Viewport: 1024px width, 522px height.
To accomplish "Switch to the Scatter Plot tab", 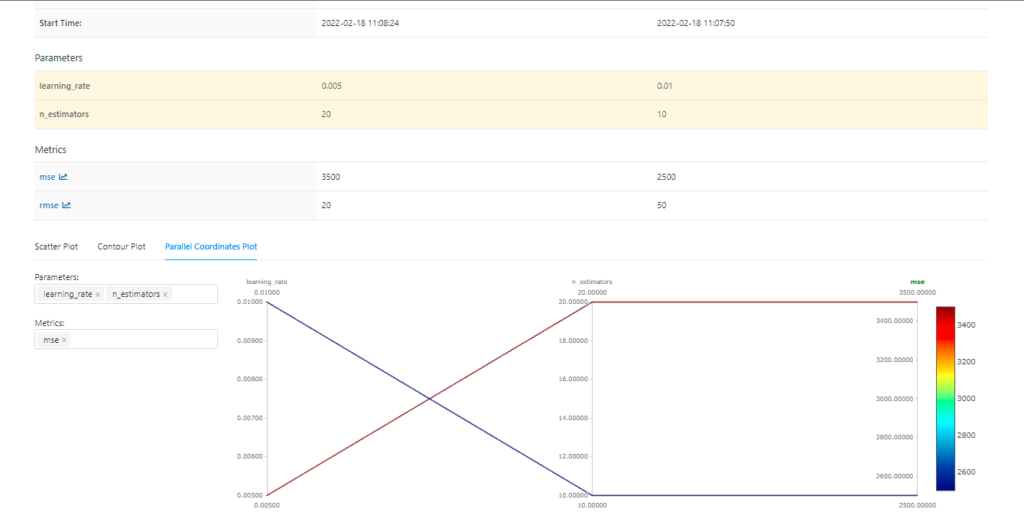I will click(56, 246).
